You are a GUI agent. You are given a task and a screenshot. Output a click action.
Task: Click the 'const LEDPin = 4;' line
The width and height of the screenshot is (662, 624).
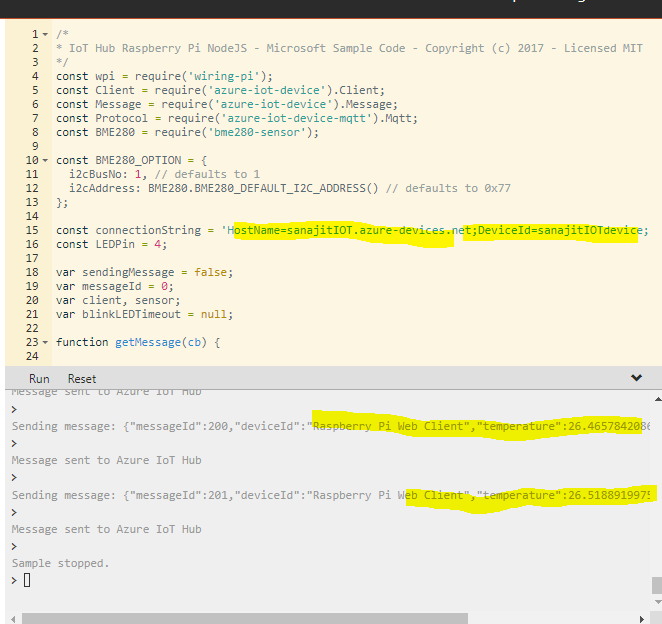click(x=111, y=244)
